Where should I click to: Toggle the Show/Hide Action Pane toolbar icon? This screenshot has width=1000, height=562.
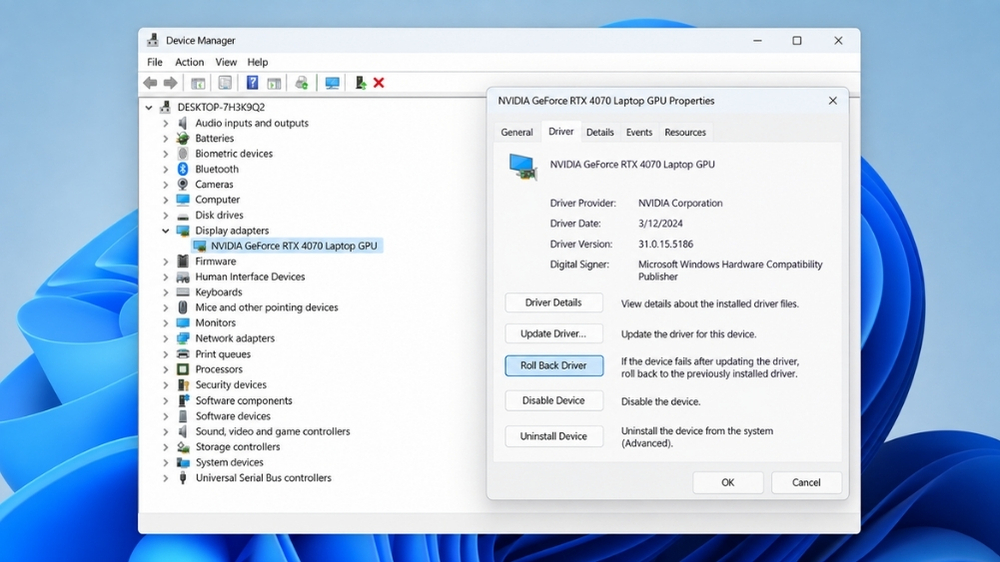[x=274, y=83]
